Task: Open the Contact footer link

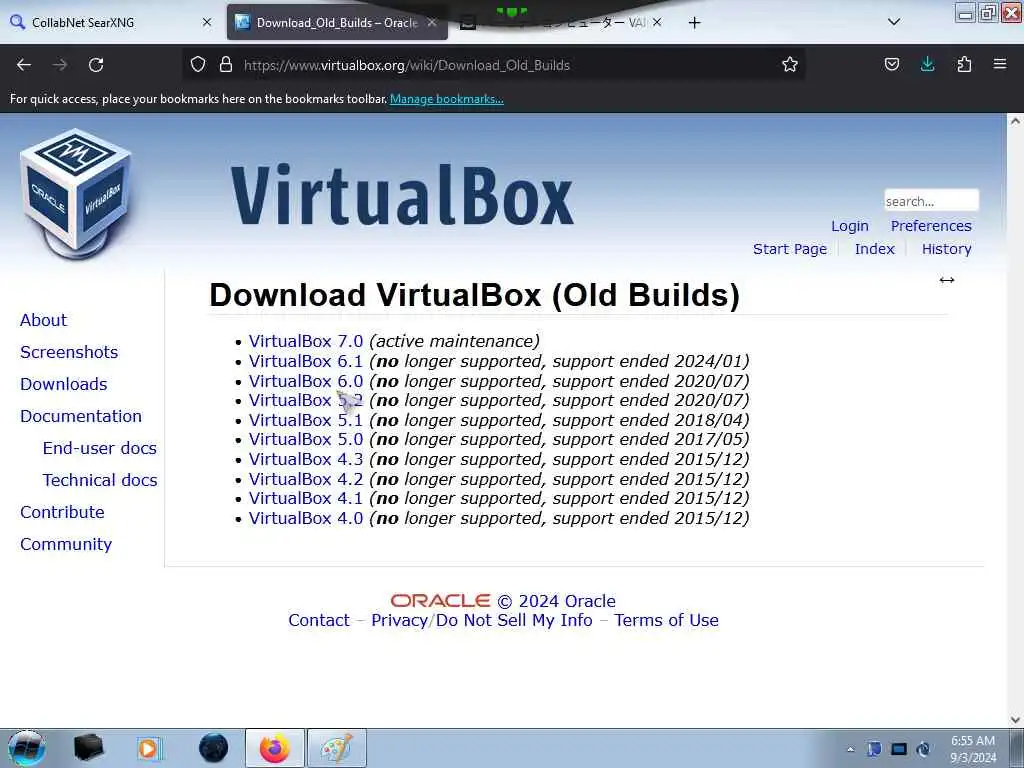Action: [319, 620]
